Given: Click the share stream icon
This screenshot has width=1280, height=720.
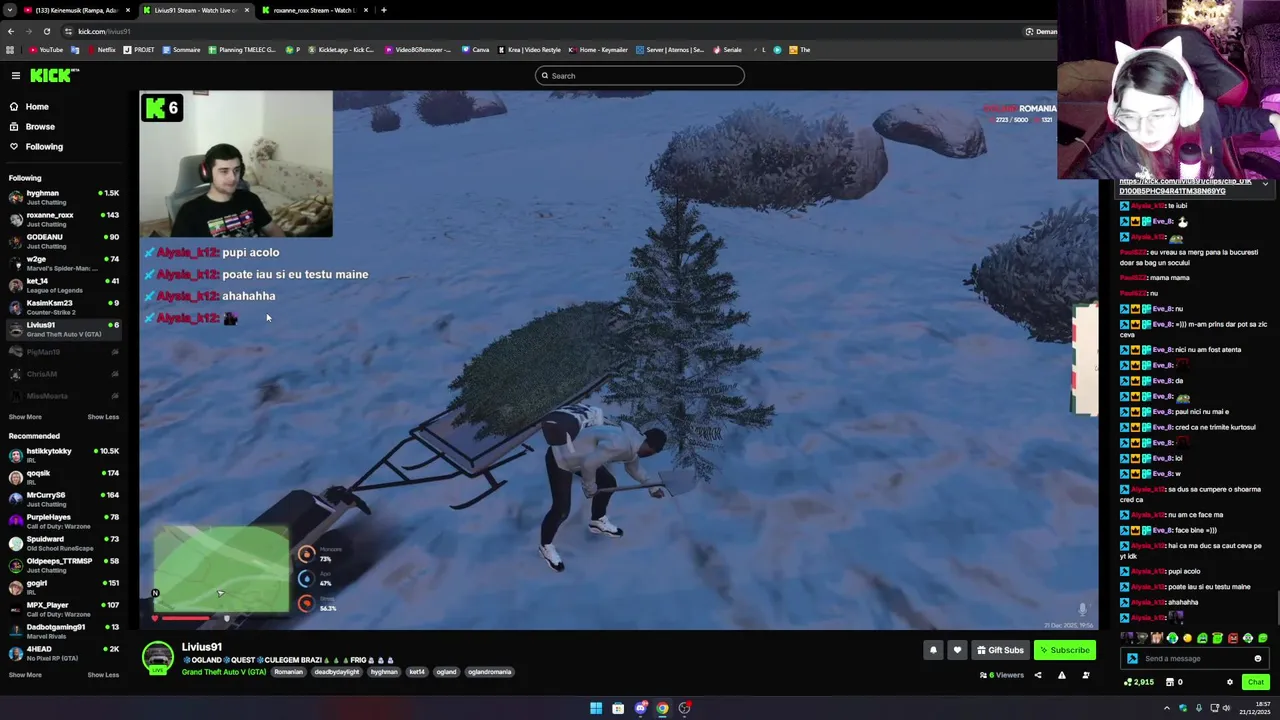Looking at the screenshot, I should (x=1037, y=676).
